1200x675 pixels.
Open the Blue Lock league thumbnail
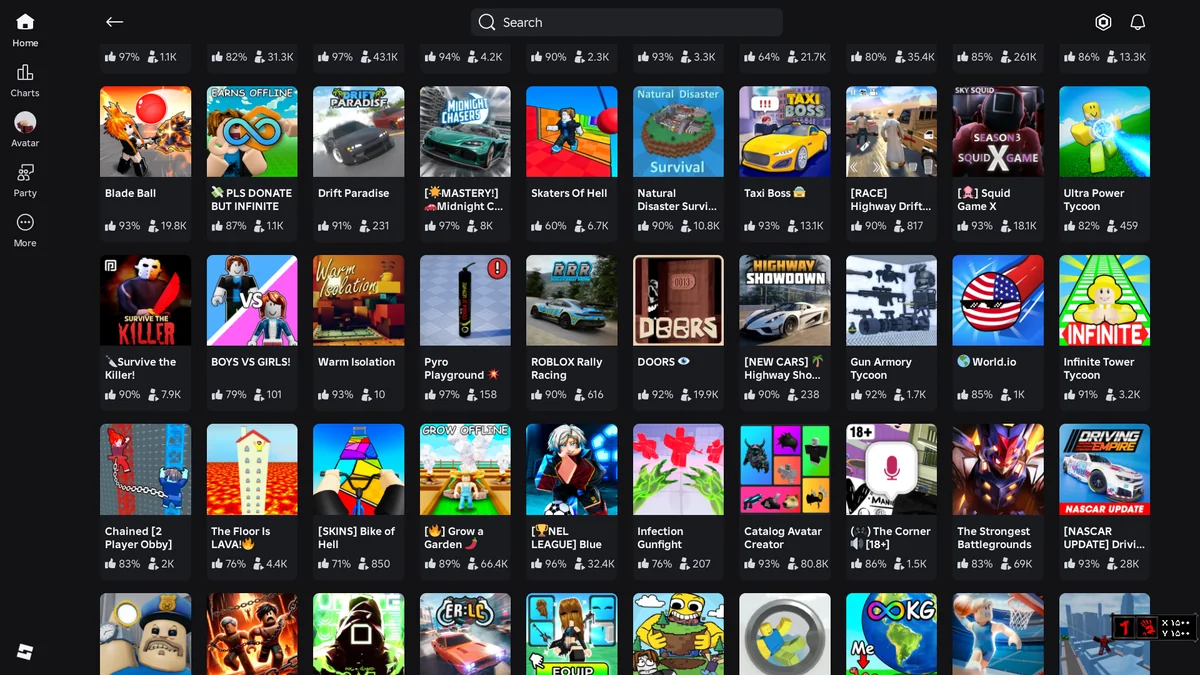click(572, 469)
